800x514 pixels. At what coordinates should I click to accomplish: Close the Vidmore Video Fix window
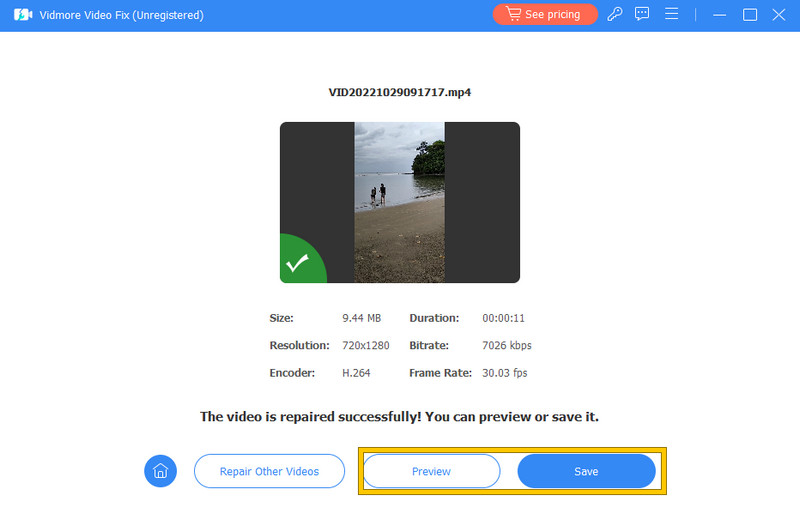click(x=779, y=15)
